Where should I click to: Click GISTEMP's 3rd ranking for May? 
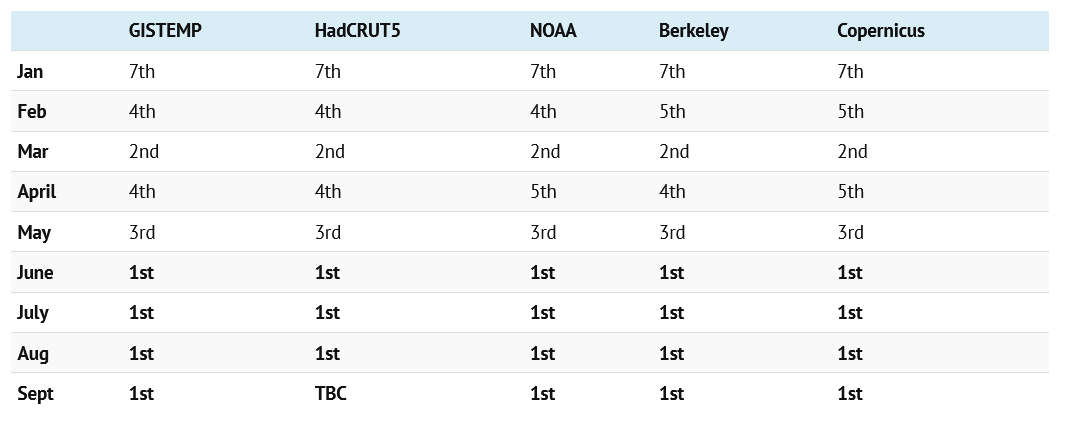point(142,233)
